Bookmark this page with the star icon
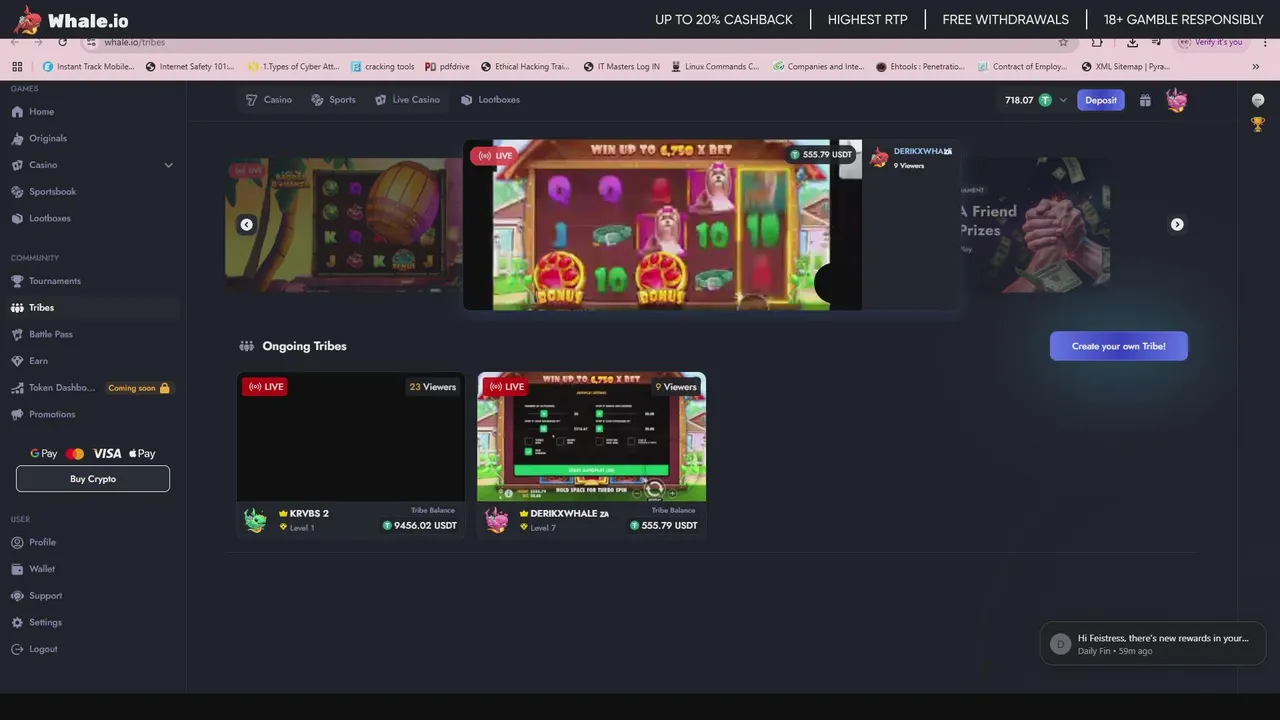 click(1063, 42)
